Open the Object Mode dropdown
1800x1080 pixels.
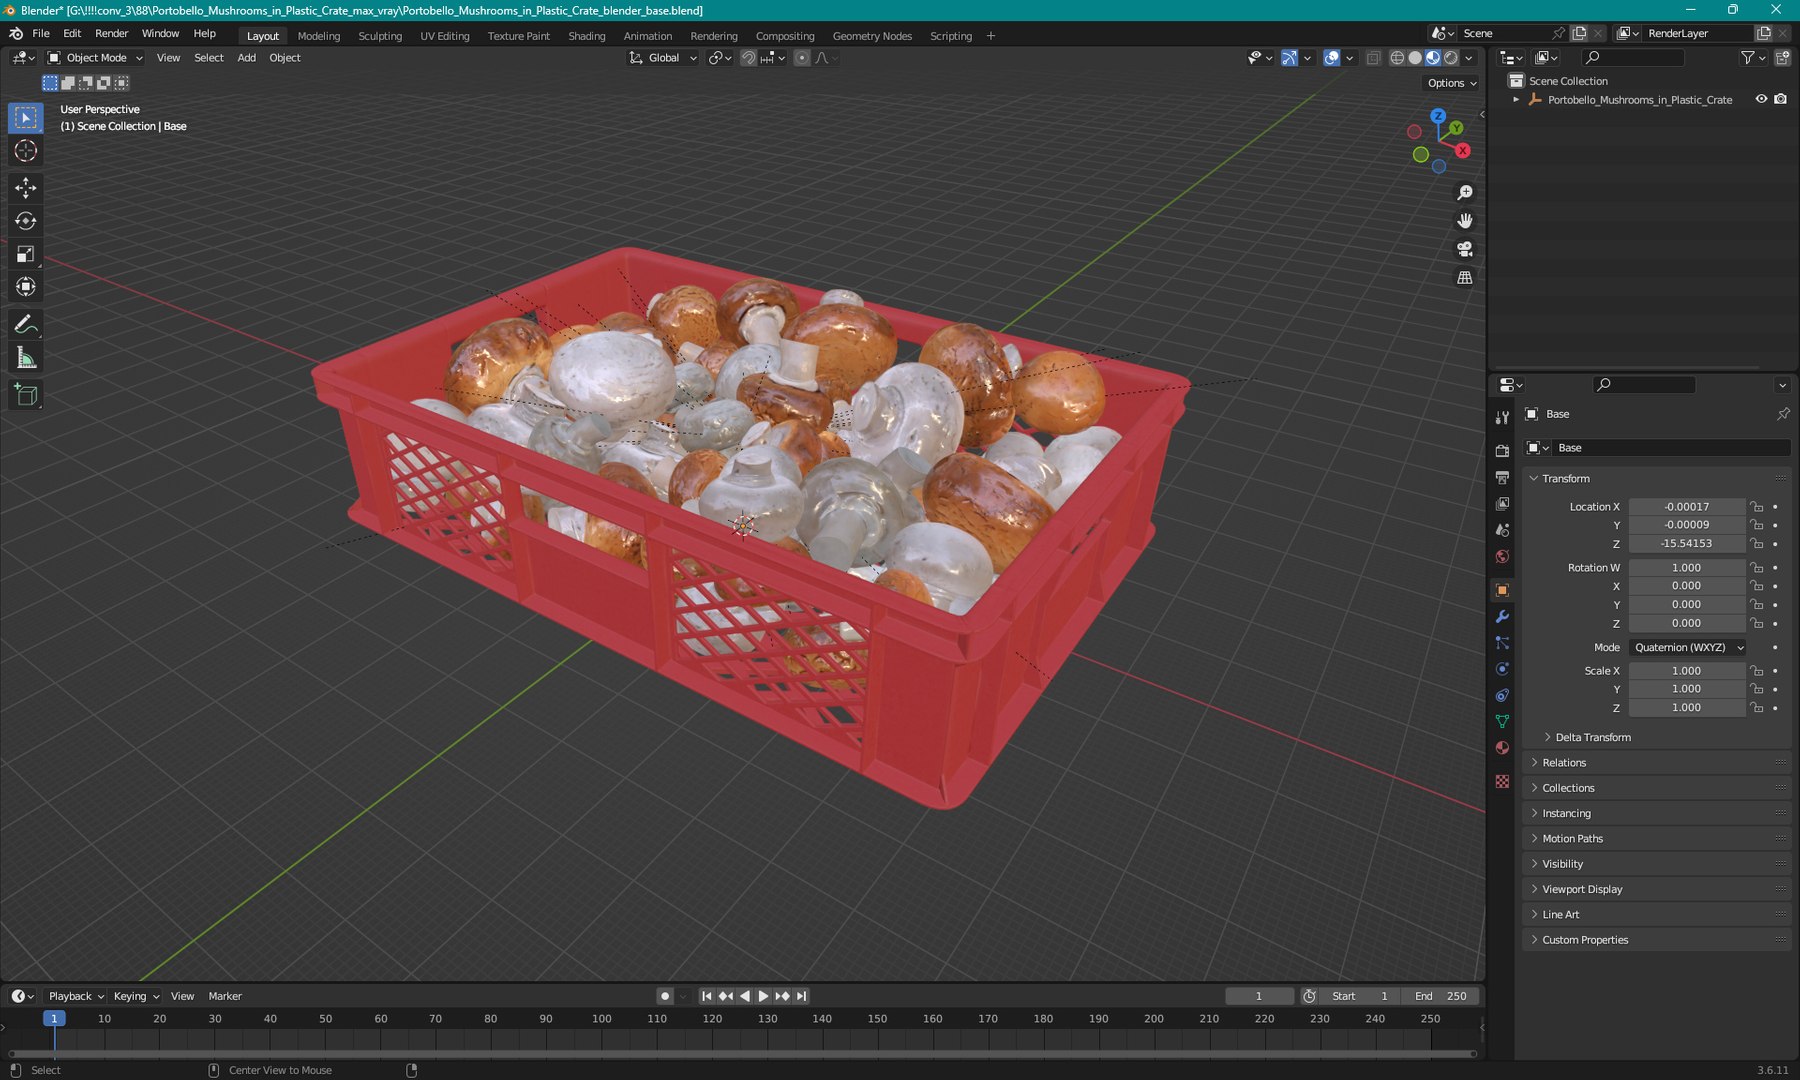click(96, 58)
